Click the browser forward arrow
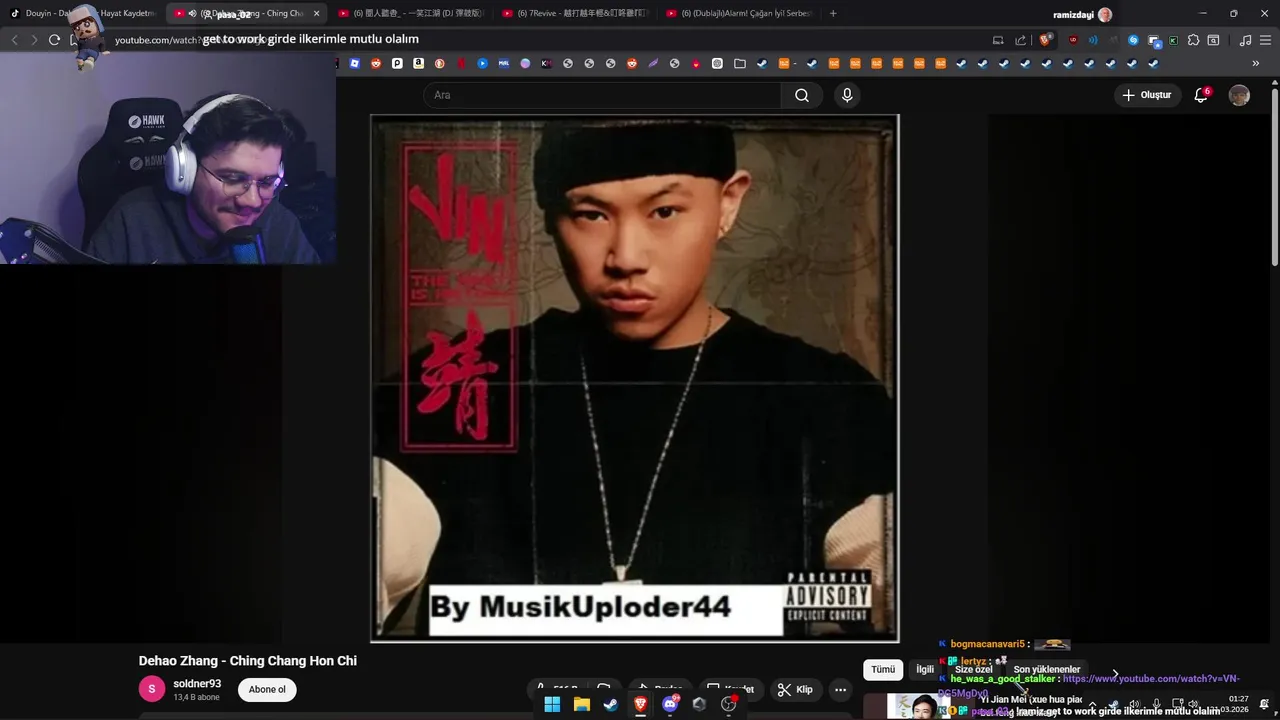The height and width of the screenshot is (720, 1280). click(34, 40)
